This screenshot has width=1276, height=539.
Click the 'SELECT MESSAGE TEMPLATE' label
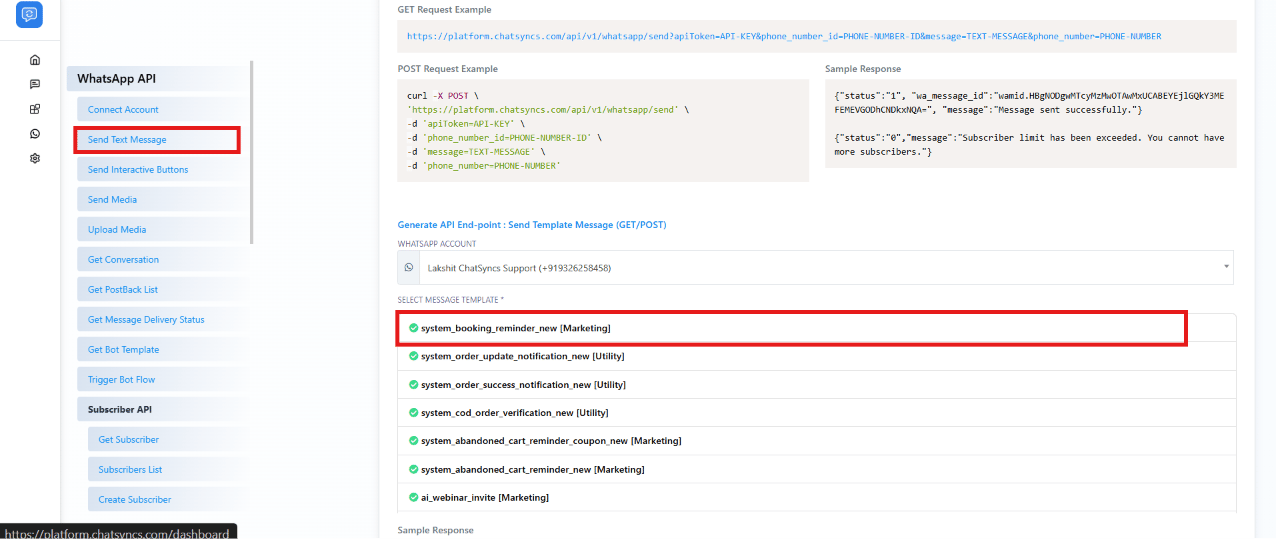(x=451, y=300)
